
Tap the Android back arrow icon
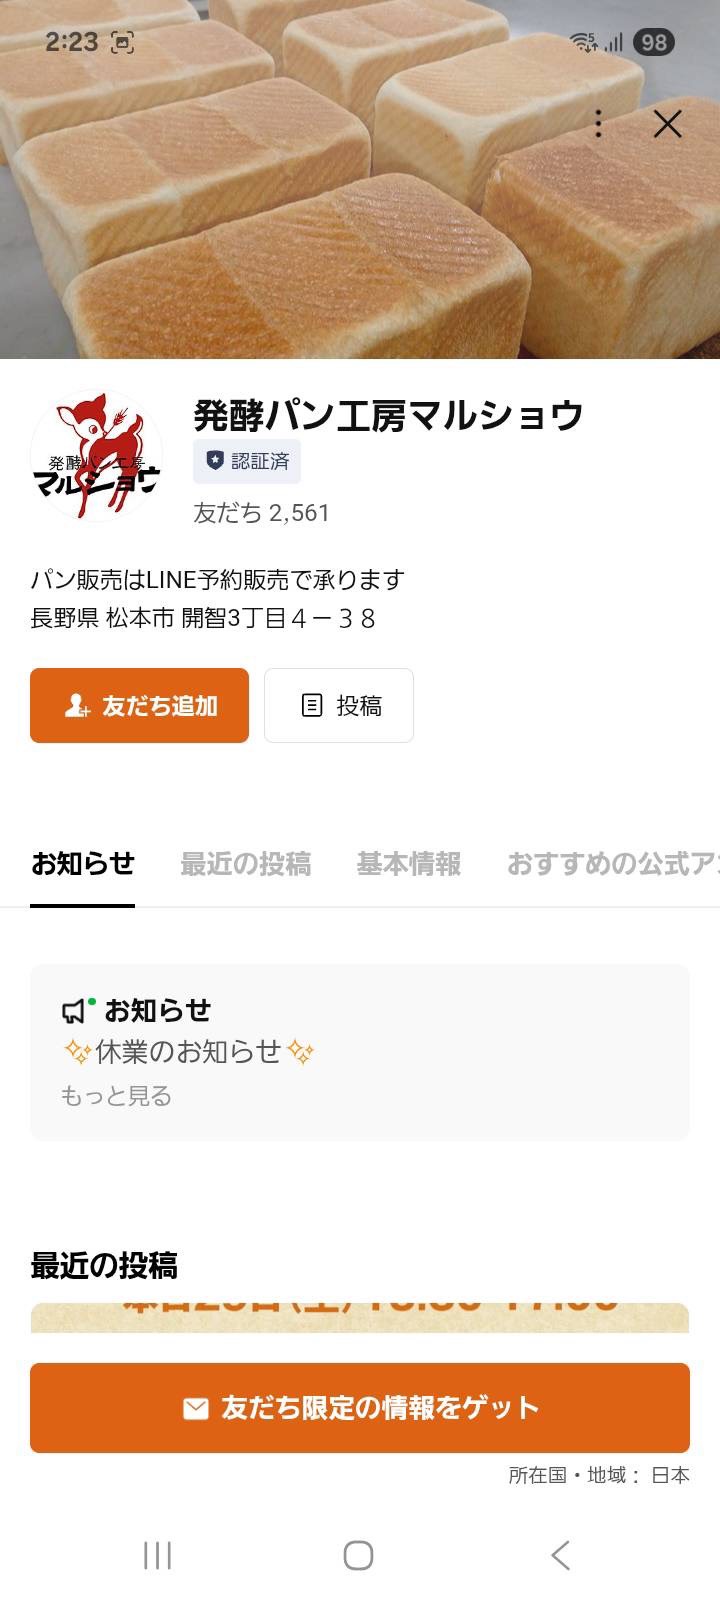coord(561,1555)
